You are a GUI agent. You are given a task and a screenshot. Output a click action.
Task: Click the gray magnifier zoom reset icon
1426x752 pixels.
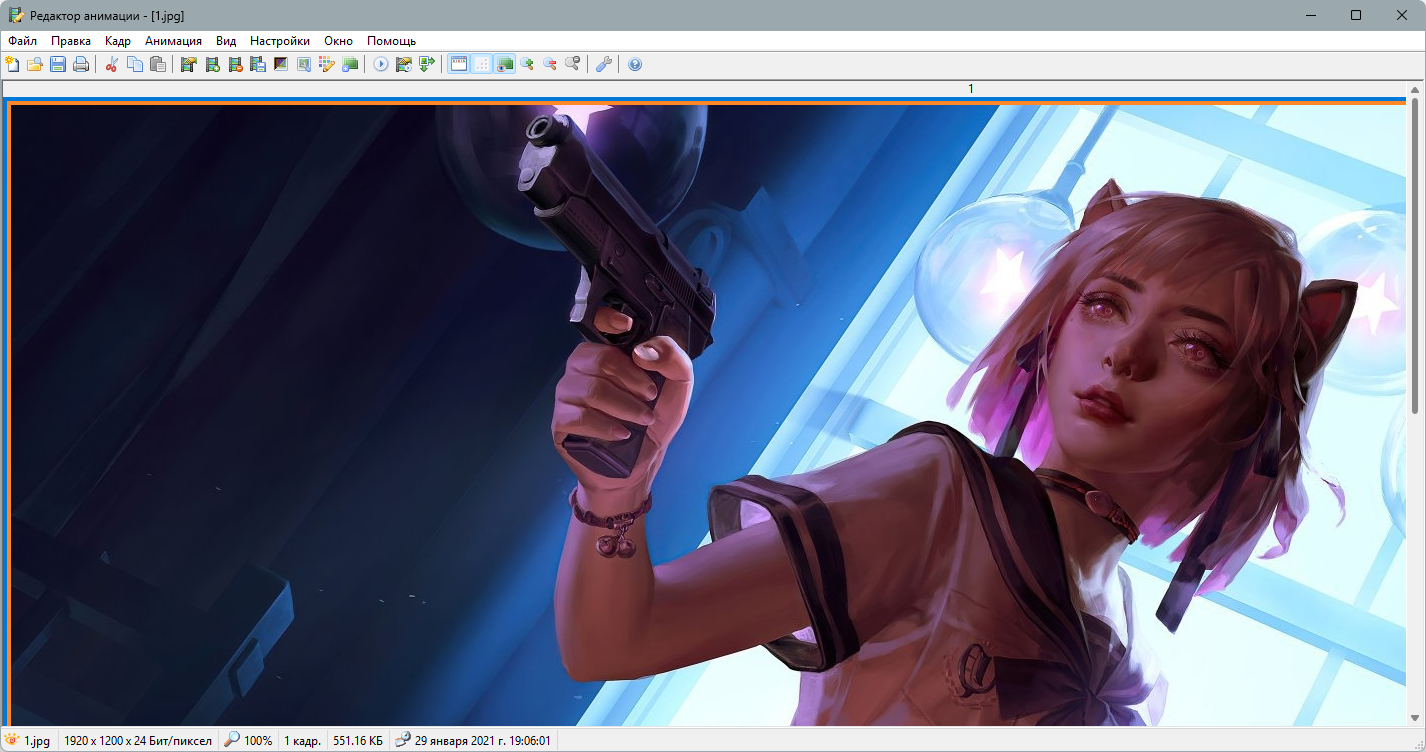[x=573, y=64]
